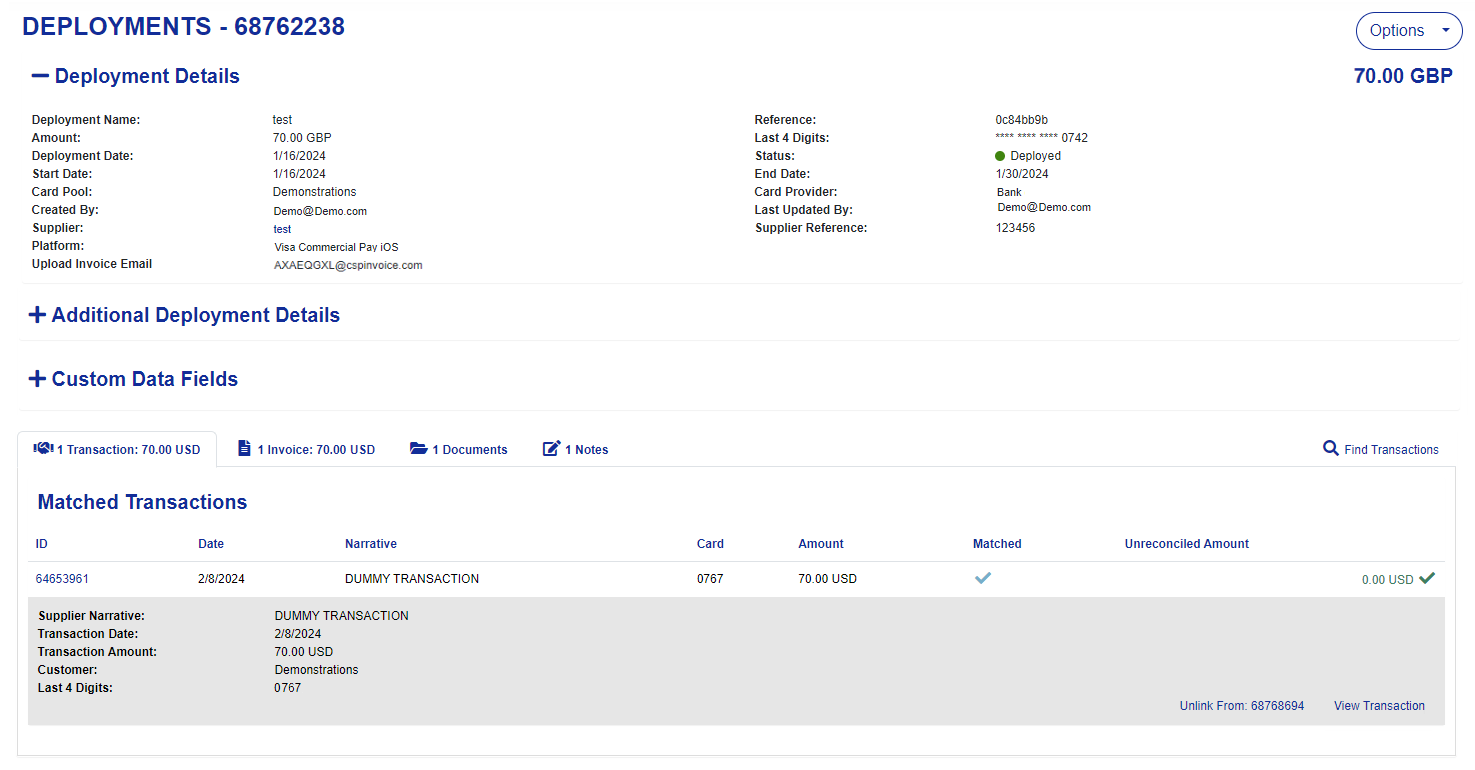The height and width of the screenshot is (770, 1475).
Task: Click the green reconciled checkmark icon
Action: coord(1427,578)
